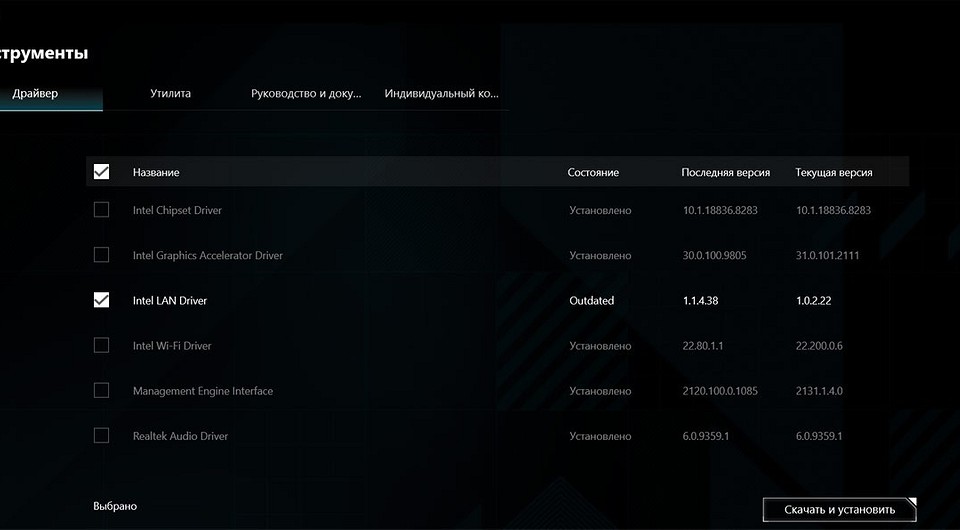The height and width of the screenshot is (530, 960).
Task: Select the Intel LAN Driver name
Action: tap(170, 300)
